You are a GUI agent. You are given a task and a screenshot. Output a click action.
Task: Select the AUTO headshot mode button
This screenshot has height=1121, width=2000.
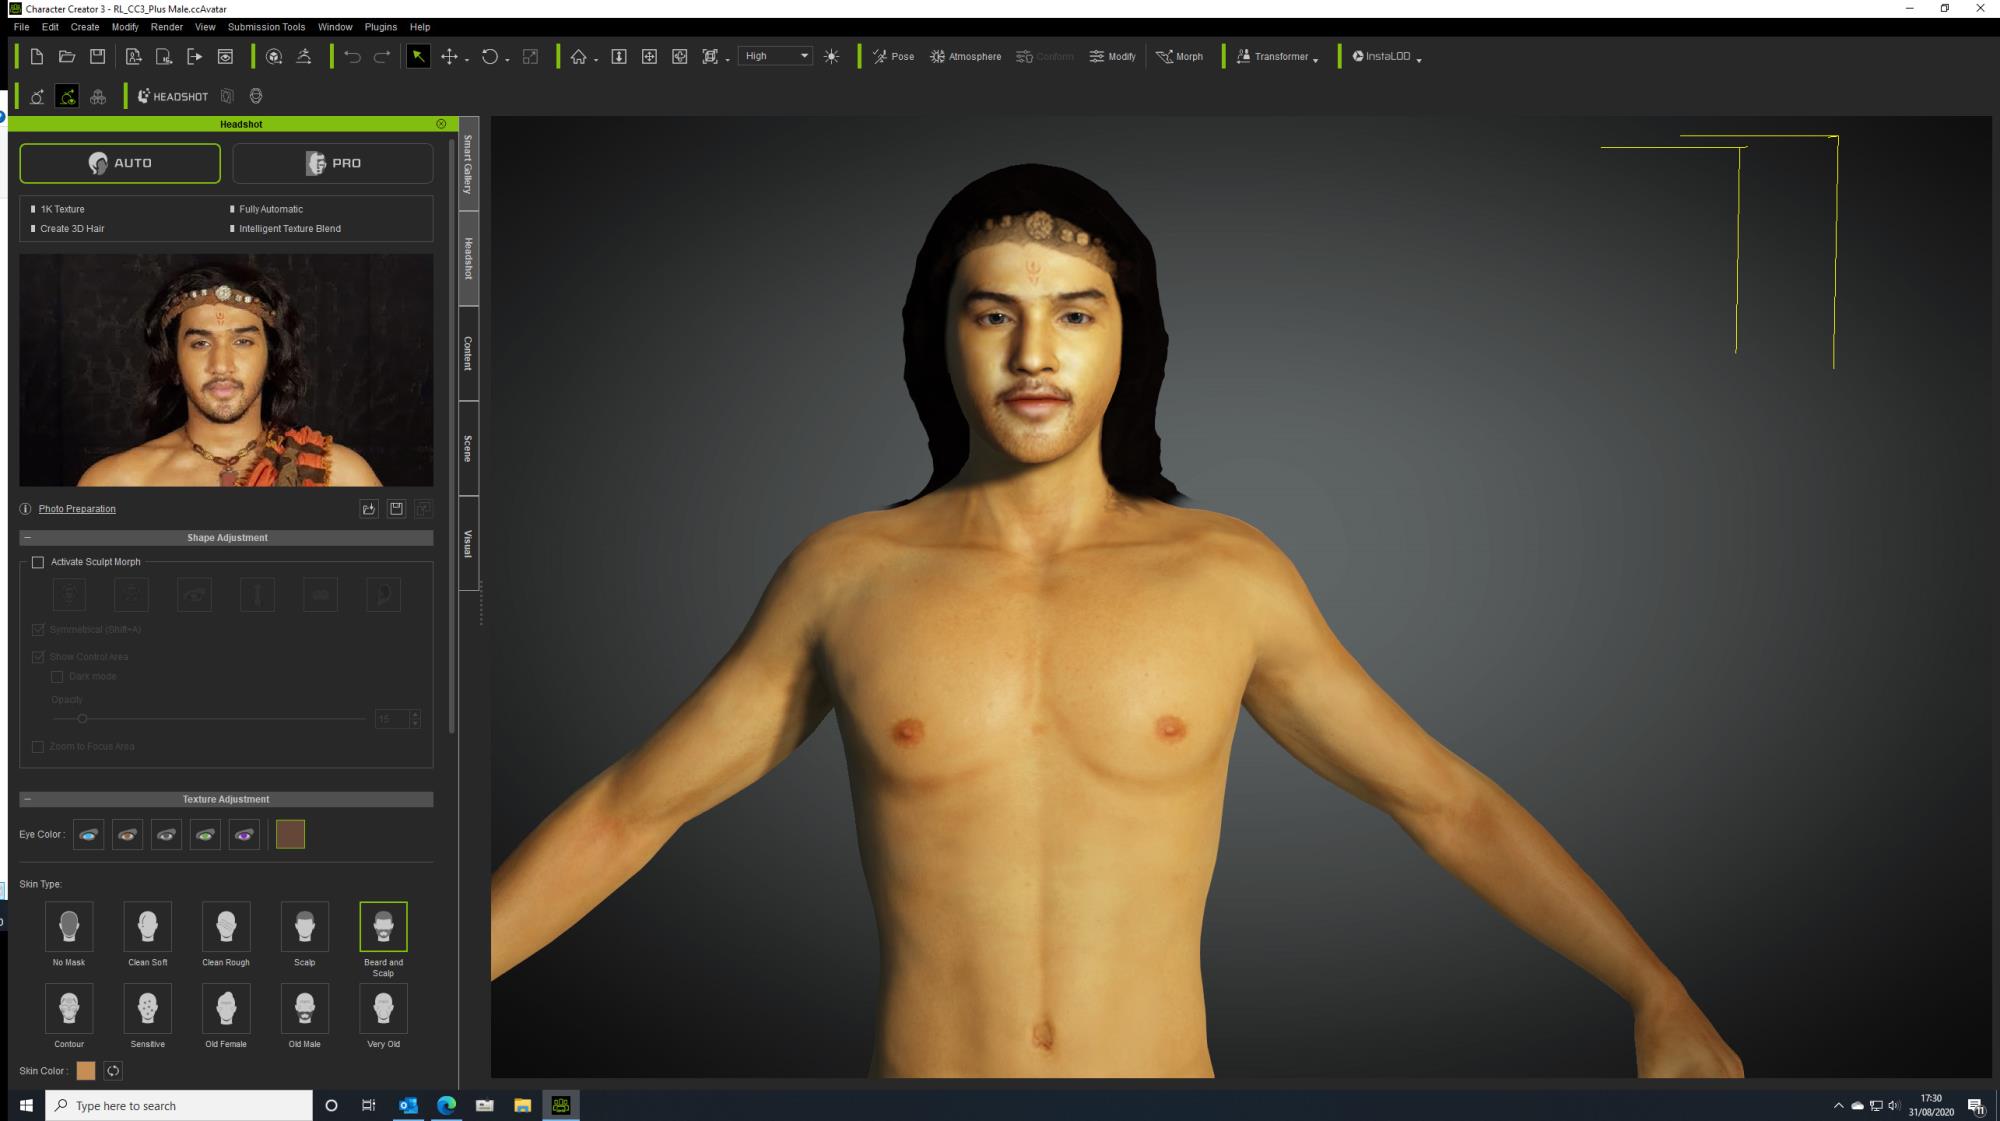point(120,163)
